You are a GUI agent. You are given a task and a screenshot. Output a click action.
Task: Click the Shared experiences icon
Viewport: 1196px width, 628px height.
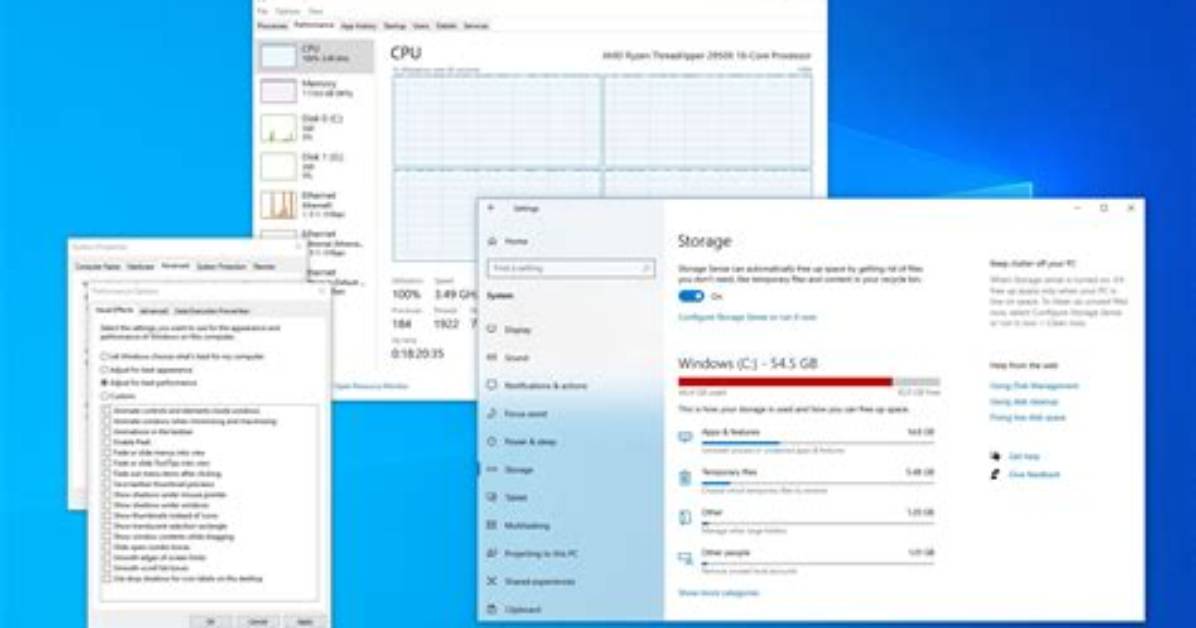point(492,581)
